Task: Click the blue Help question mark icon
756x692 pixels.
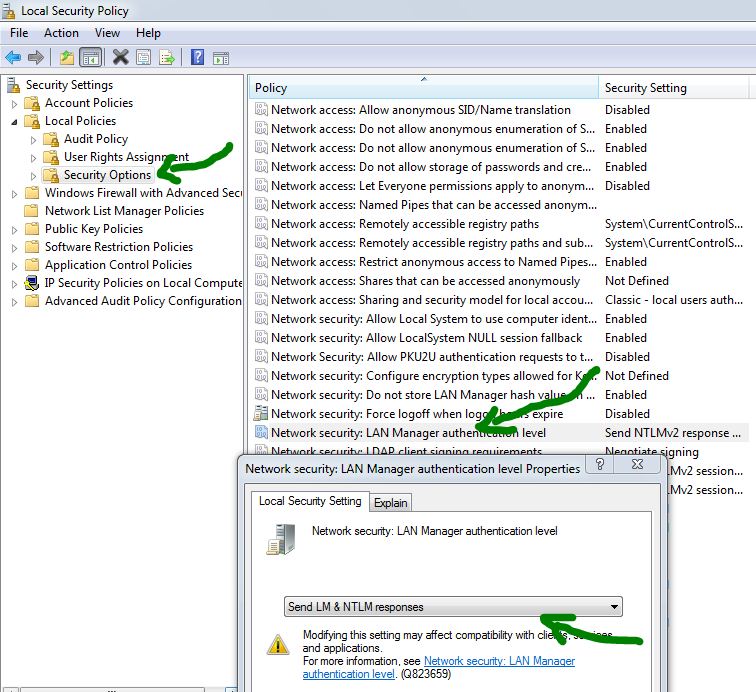Action: click(x=198, y=57)
